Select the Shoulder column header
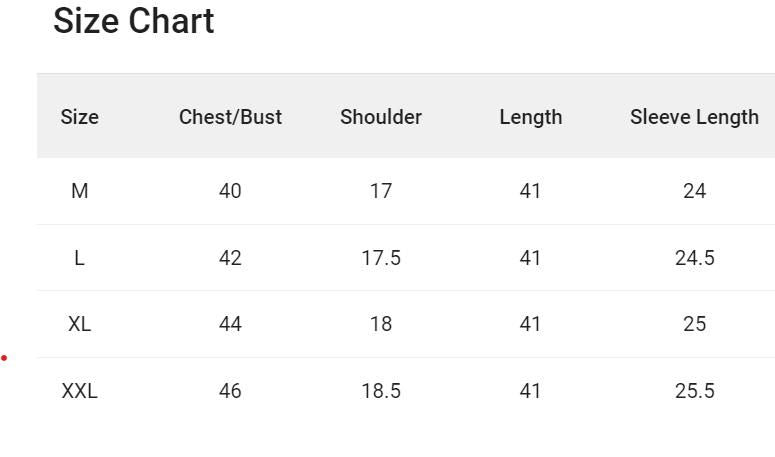 click(381, 117)
